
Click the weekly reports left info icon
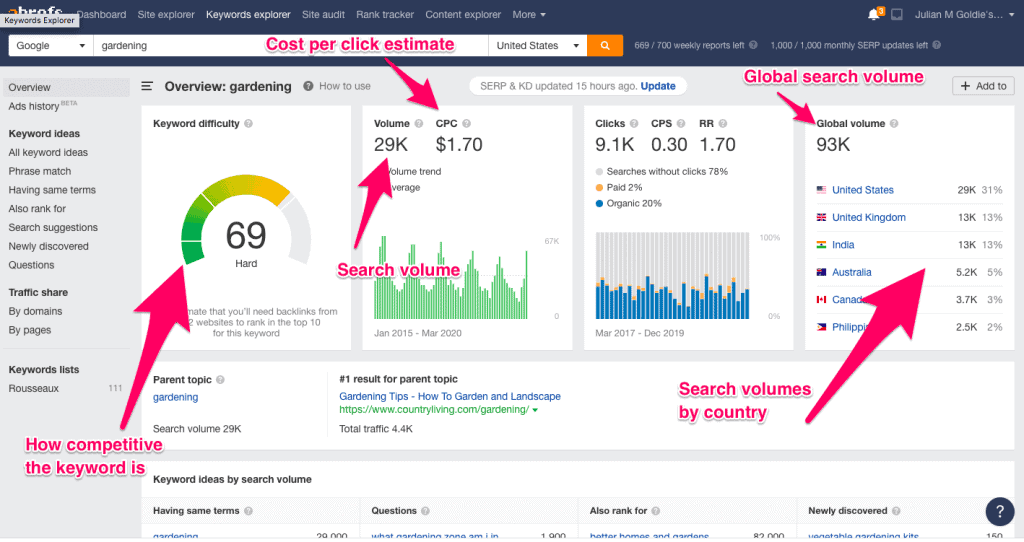pos(753,45)
